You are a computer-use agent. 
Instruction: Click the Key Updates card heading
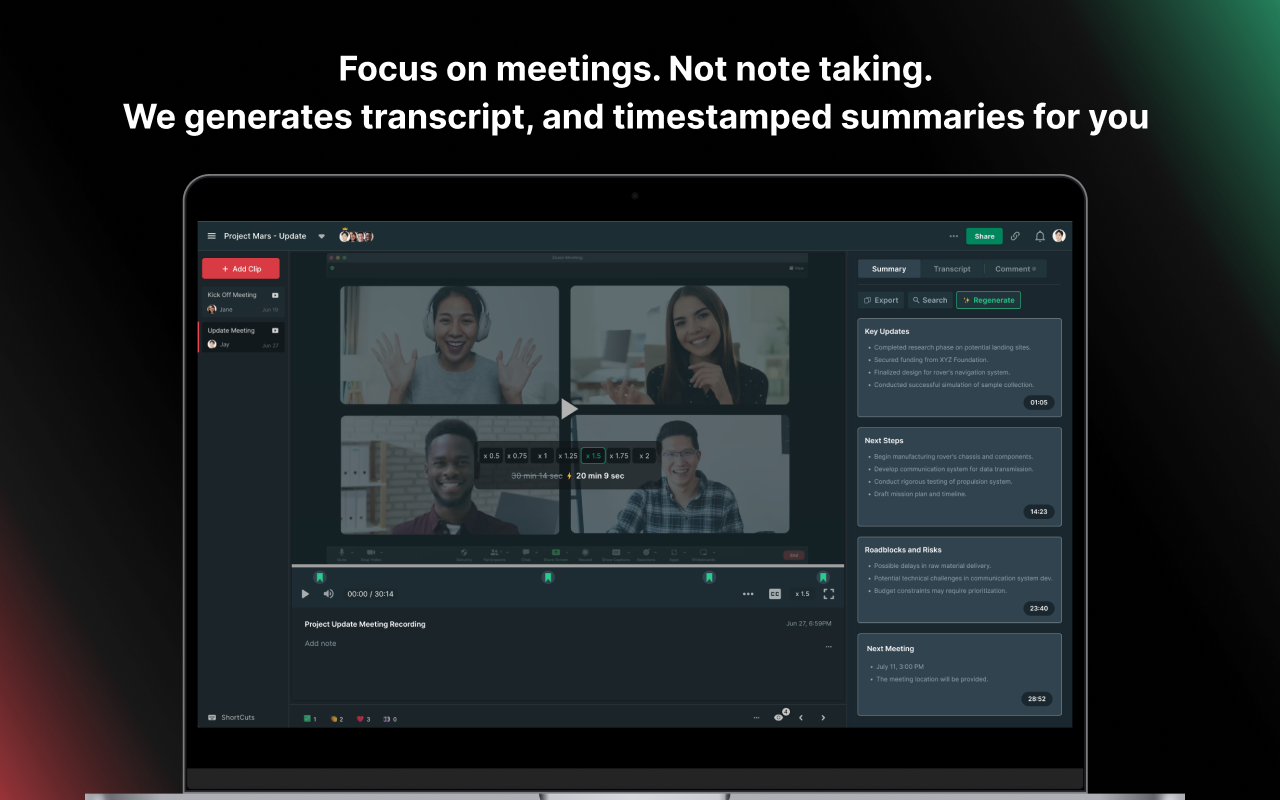[x=887, y=331]
